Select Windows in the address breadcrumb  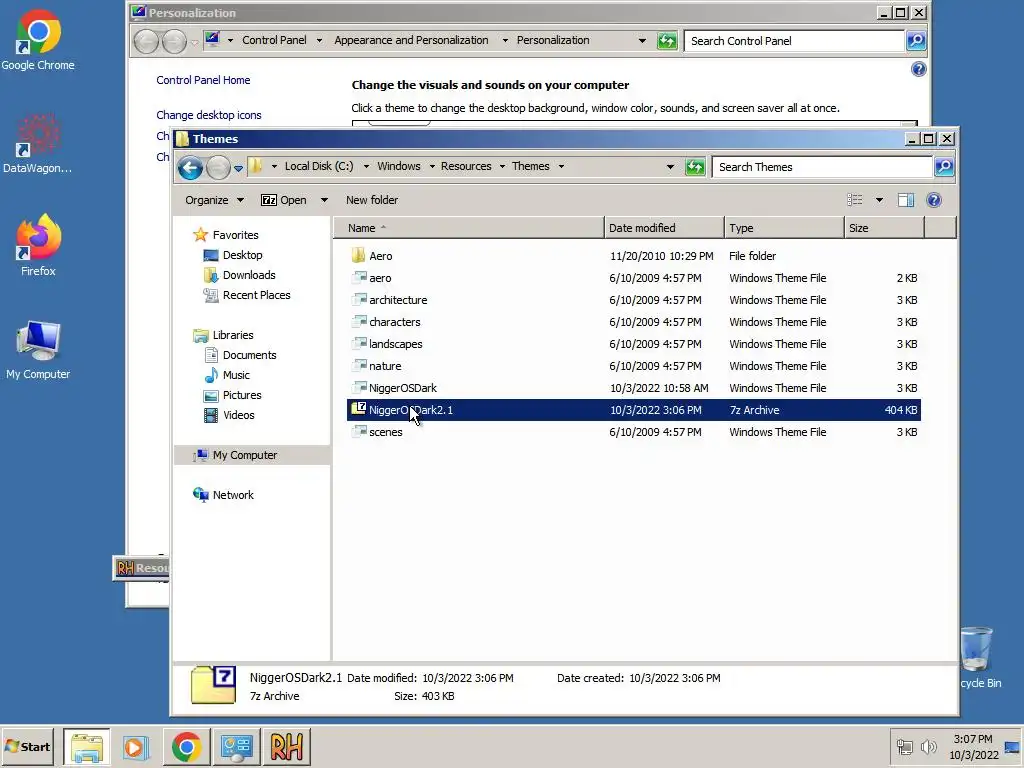point(398,166)
